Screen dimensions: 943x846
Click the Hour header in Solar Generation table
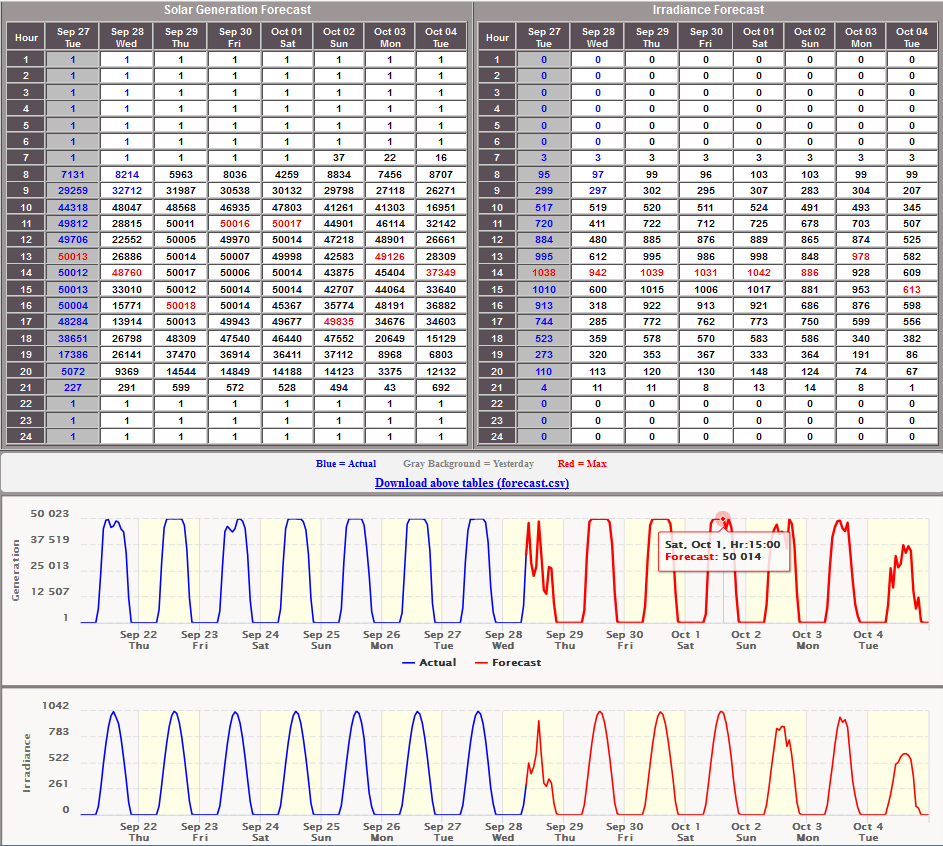(26, 37)
